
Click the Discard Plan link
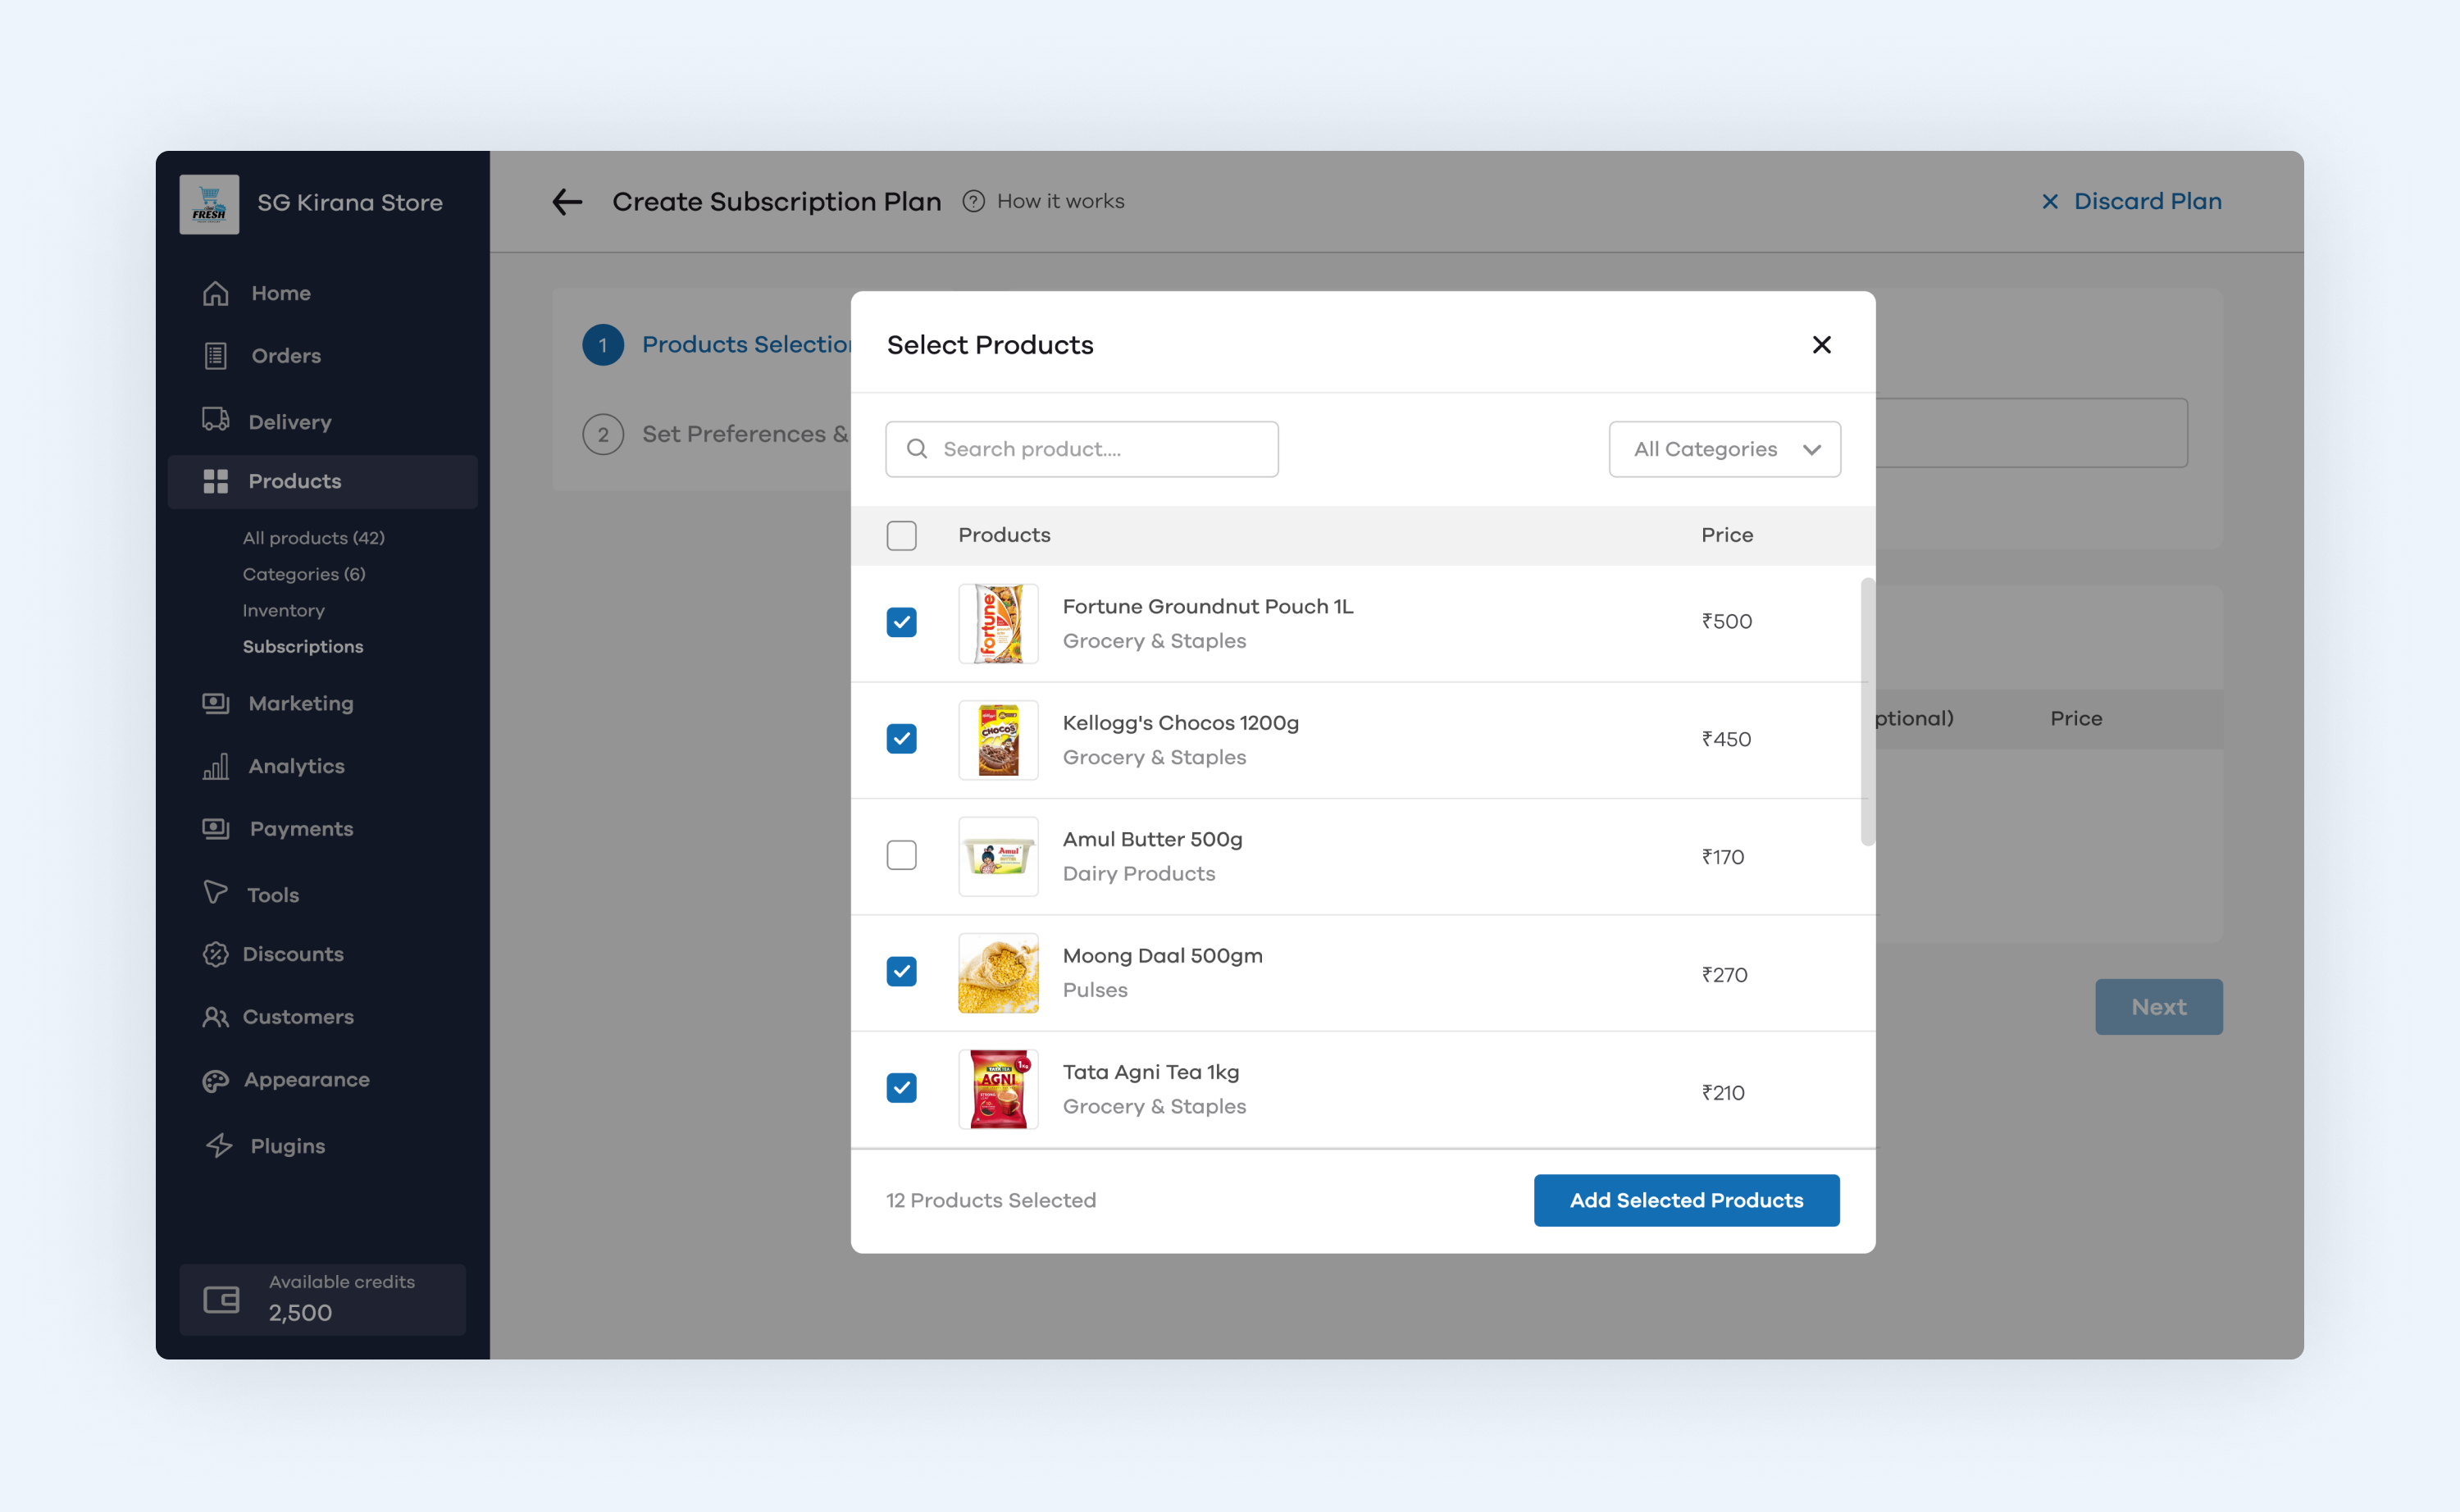(2131, 201)
